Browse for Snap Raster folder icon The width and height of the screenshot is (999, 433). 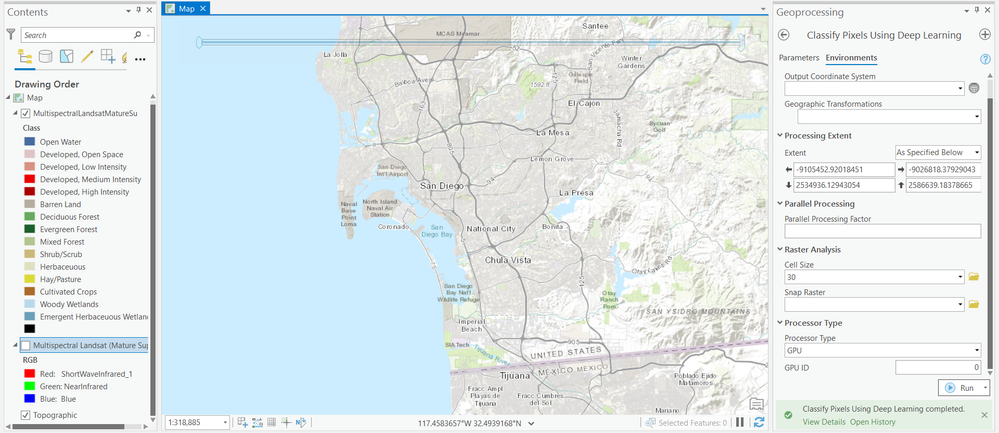(x=974, y=304)
